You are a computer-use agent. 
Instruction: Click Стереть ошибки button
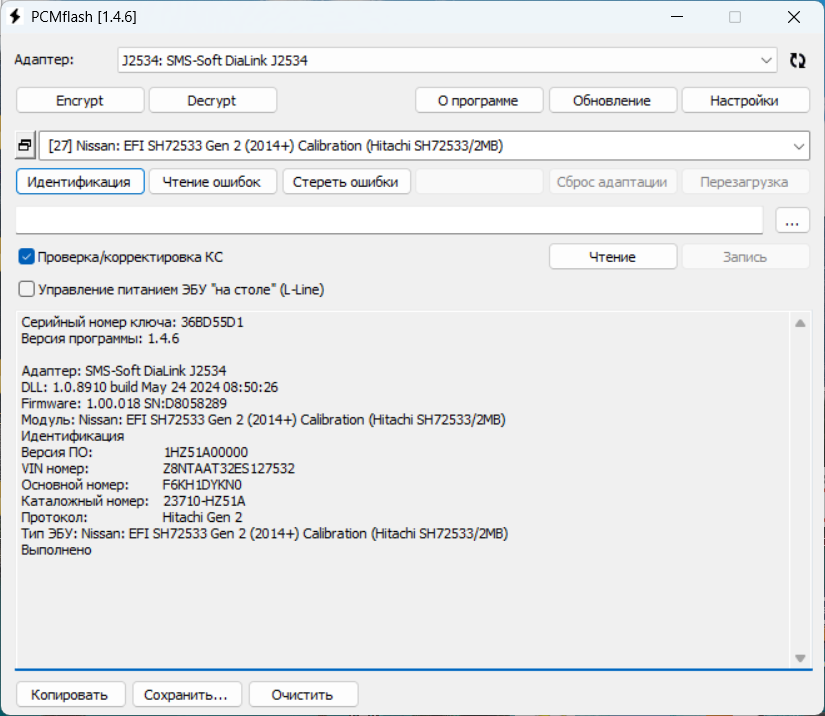pyautogui.click(x=346, y=181)
